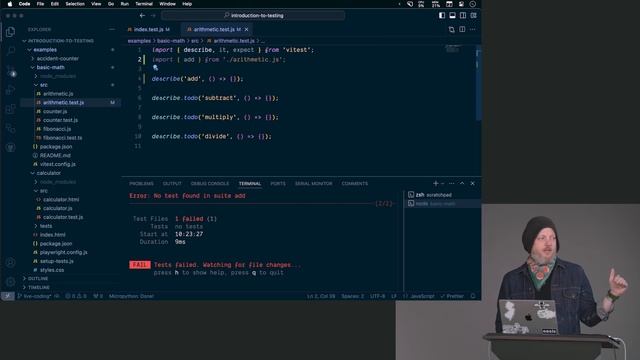Open arithmetic.js in the explorer

tap(58, 94)
